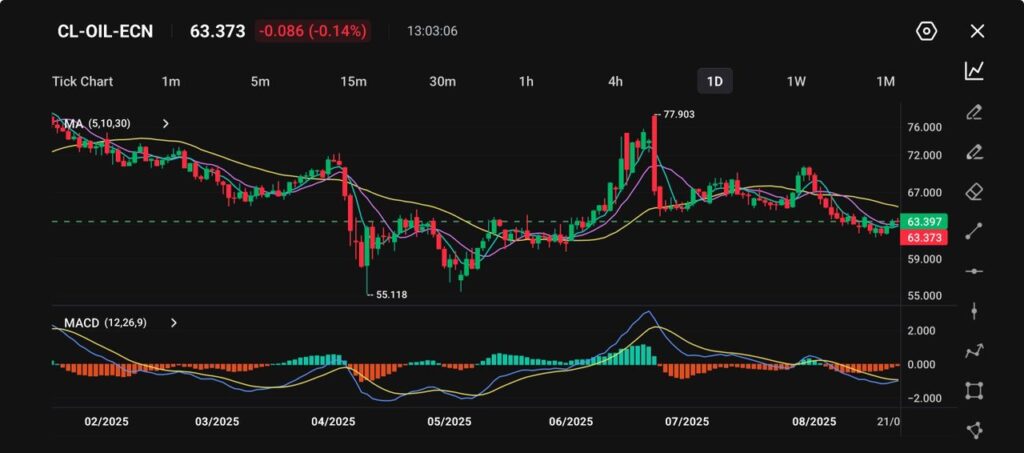This screenshot has height=453, width=1024.
Task: Select the polyline zigzag drawing tool
Action: (x=974, y=351)
